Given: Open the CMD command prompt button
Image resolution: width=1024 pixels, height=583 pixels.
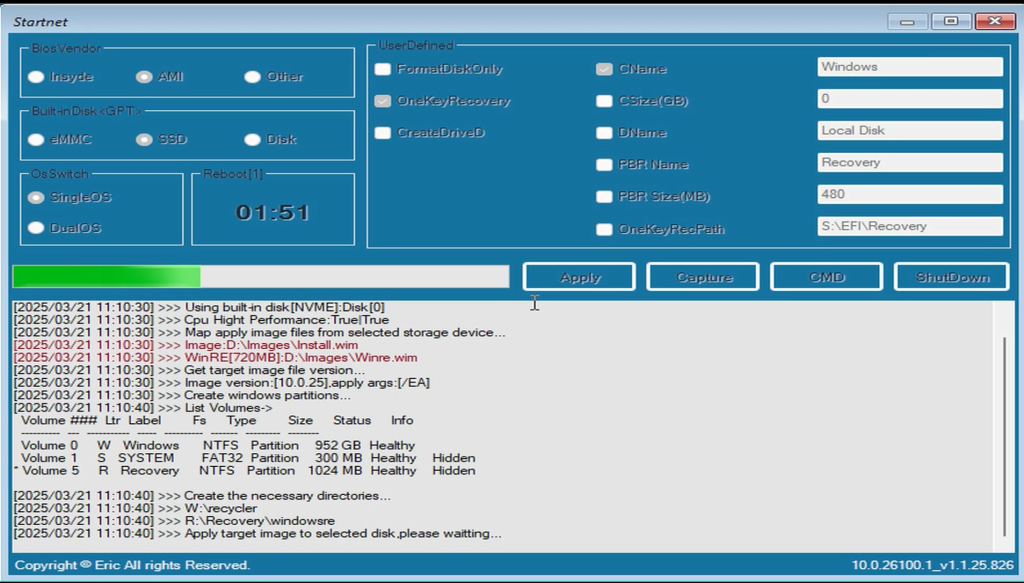Looking at the screenshot, I should (826, 277).
